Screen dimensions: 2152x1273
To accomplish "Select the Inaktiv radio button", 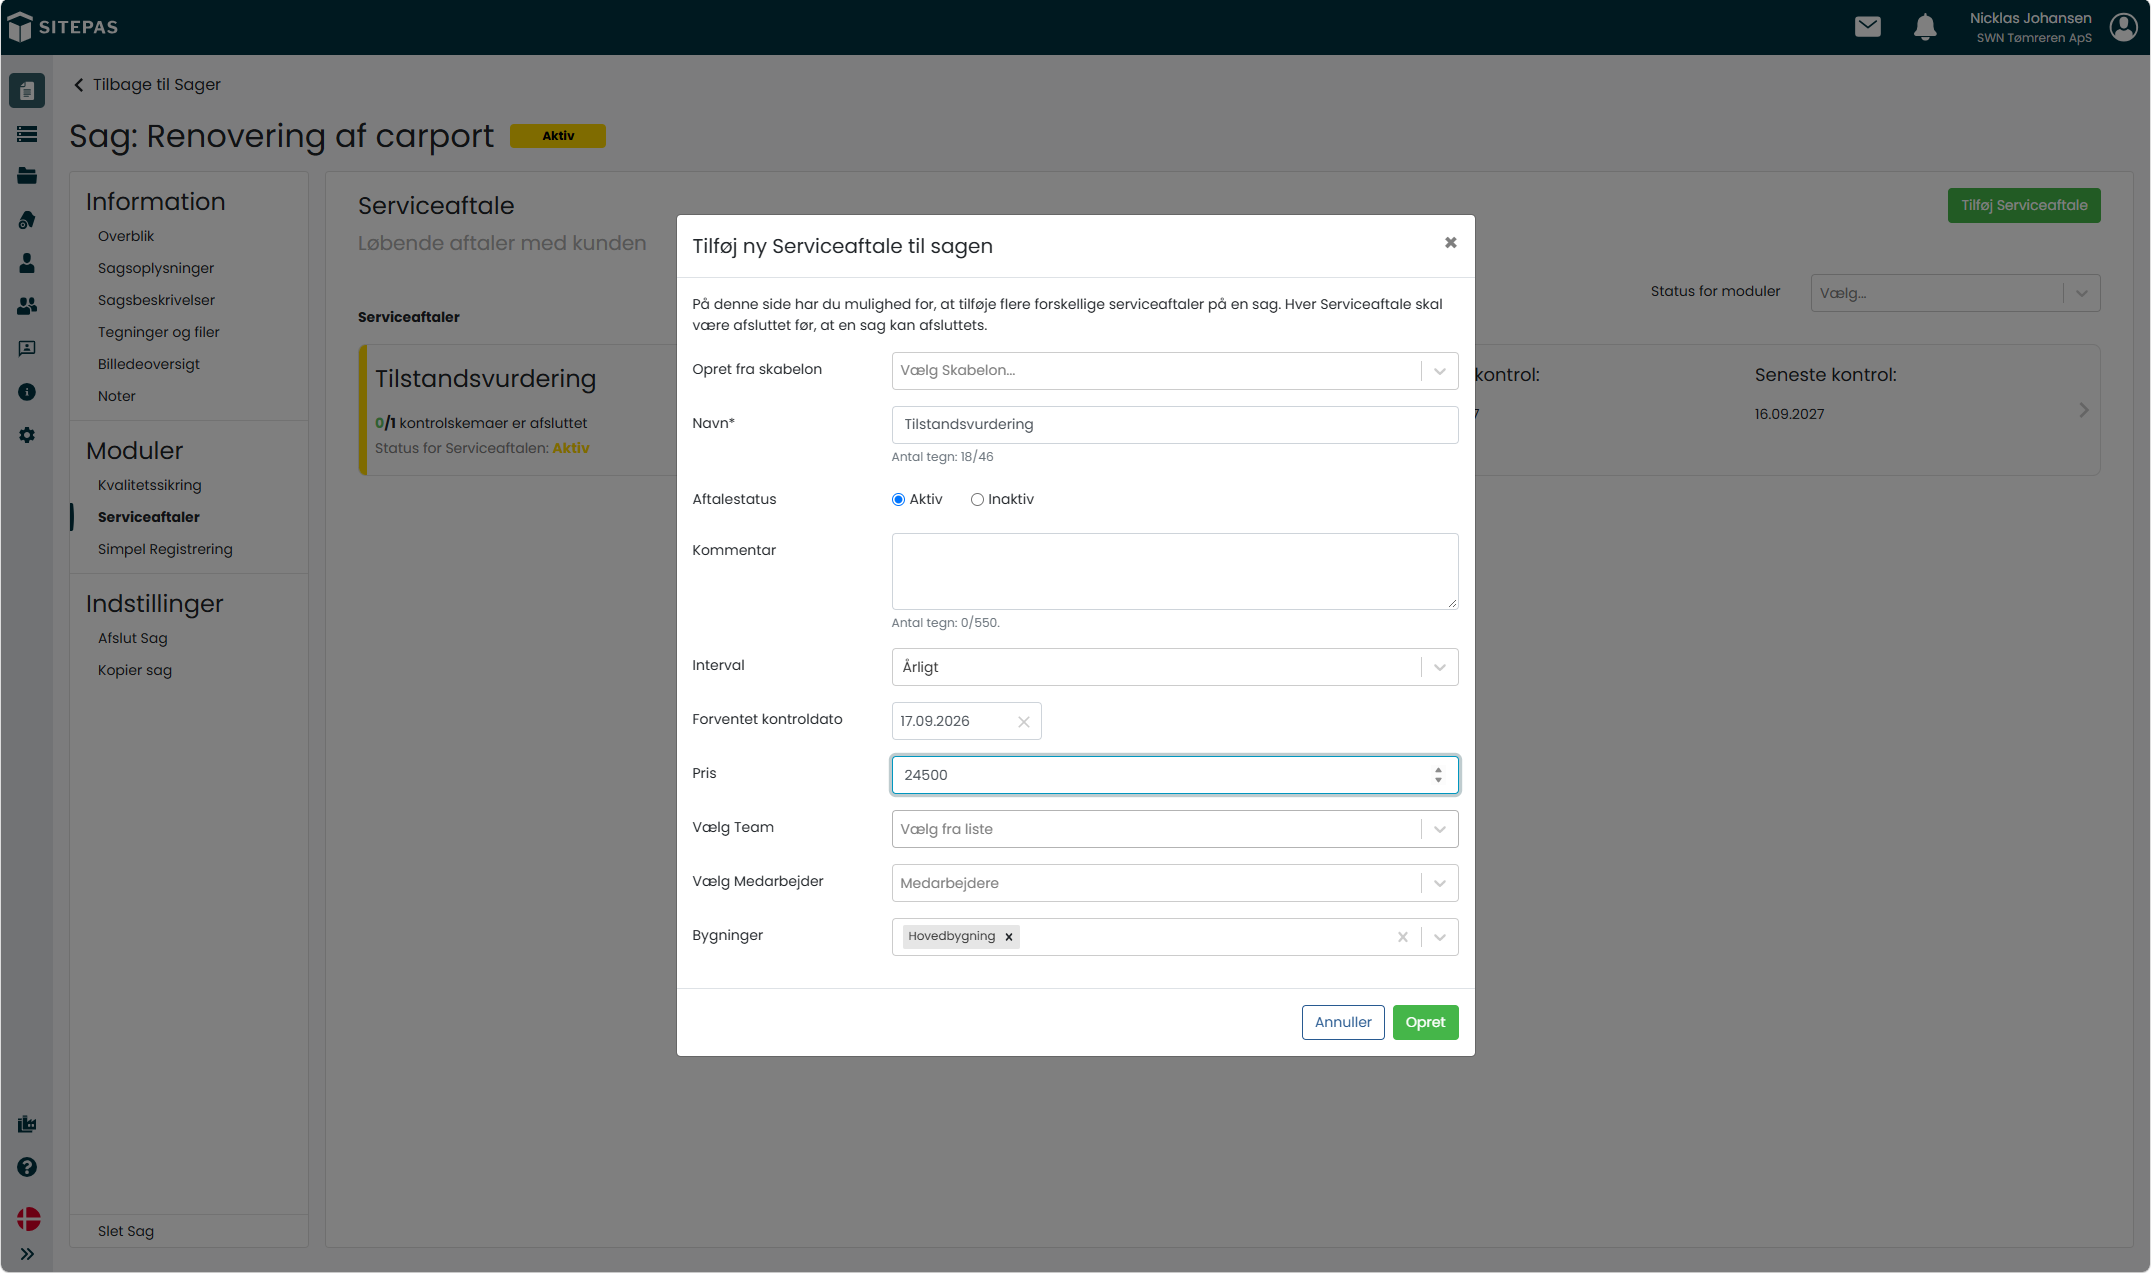I will click(x=977, y=500).
